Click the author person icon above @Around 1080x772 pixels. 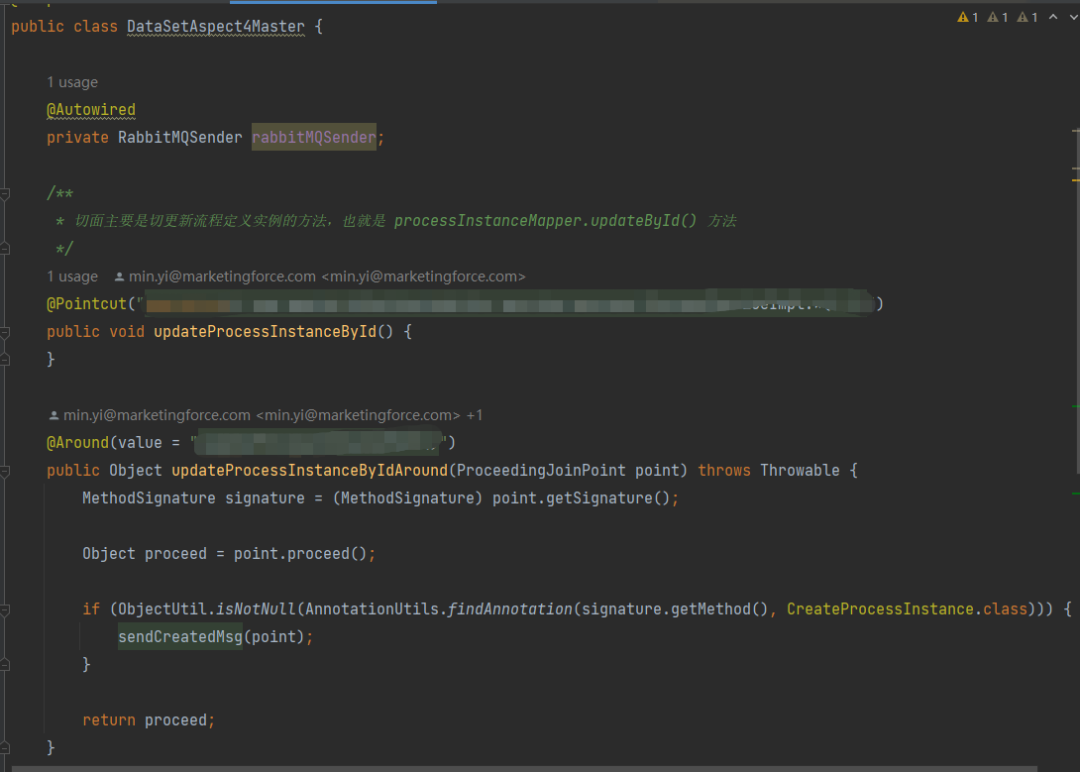click(x=54, y=415)
